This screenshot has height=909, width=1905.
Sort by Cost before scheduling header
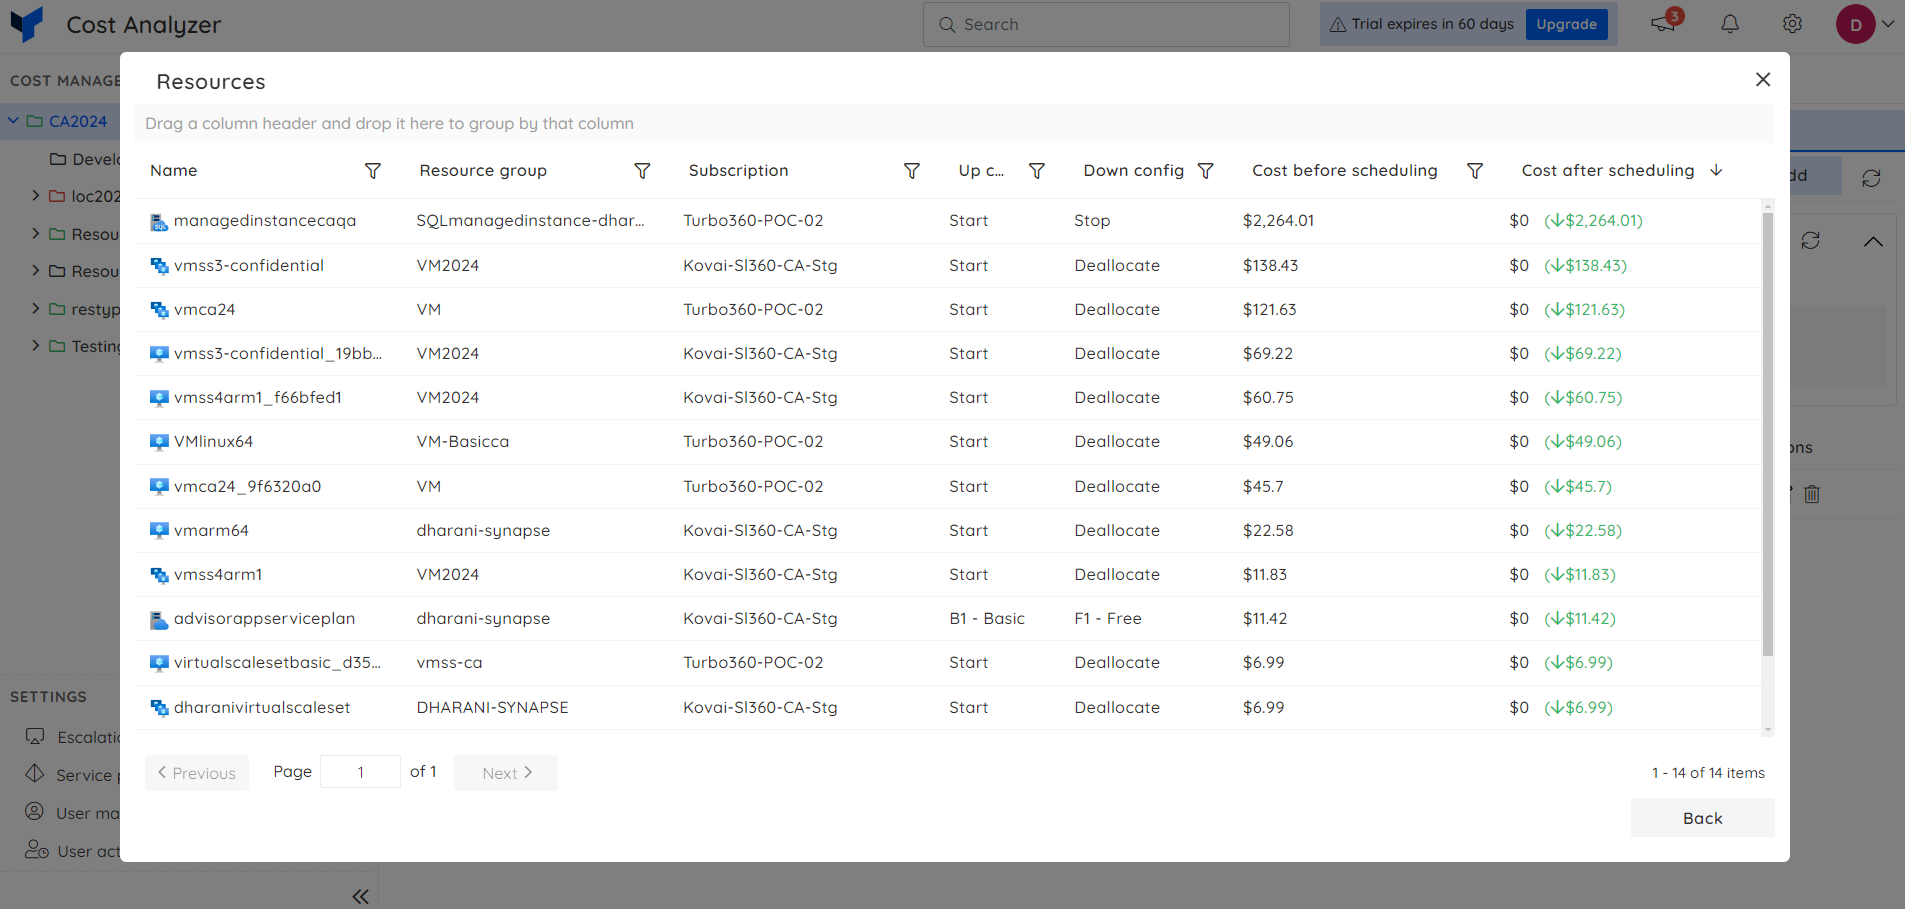1344,171
